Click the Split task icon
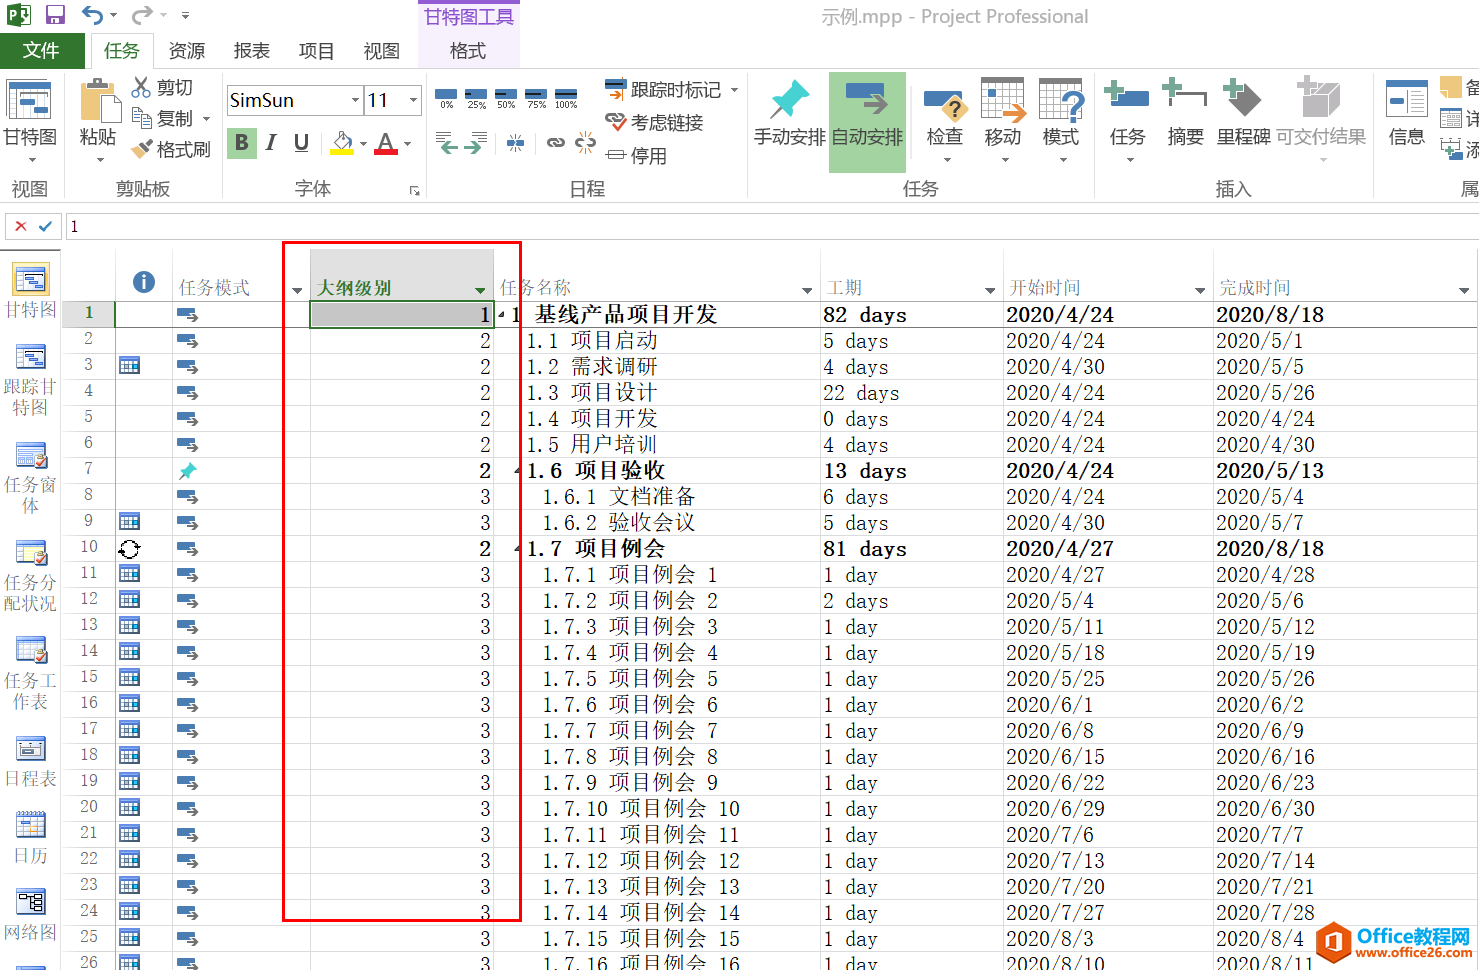 click(515, 143)
